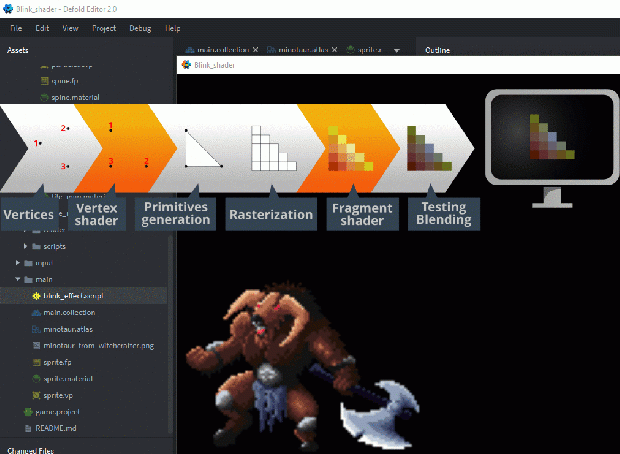Click the Blink_shader game window title bar
The image size is (620, 454).
click(x=398, y=65)
